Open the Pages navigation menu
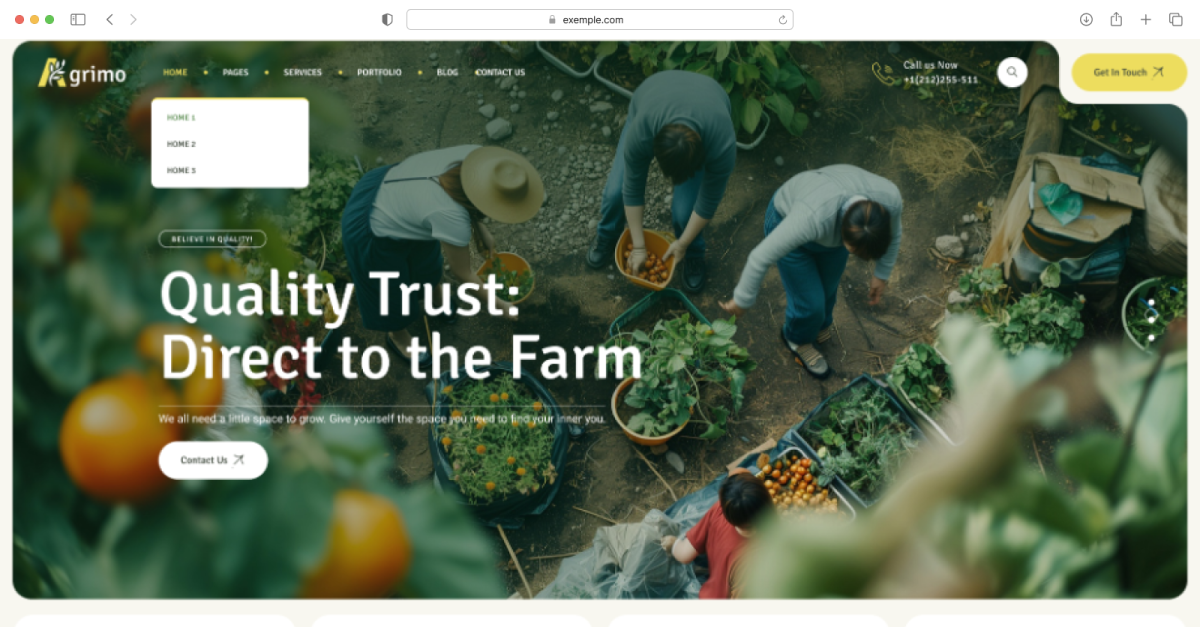This screenshot has width=1200, height=627. [235, 72]
